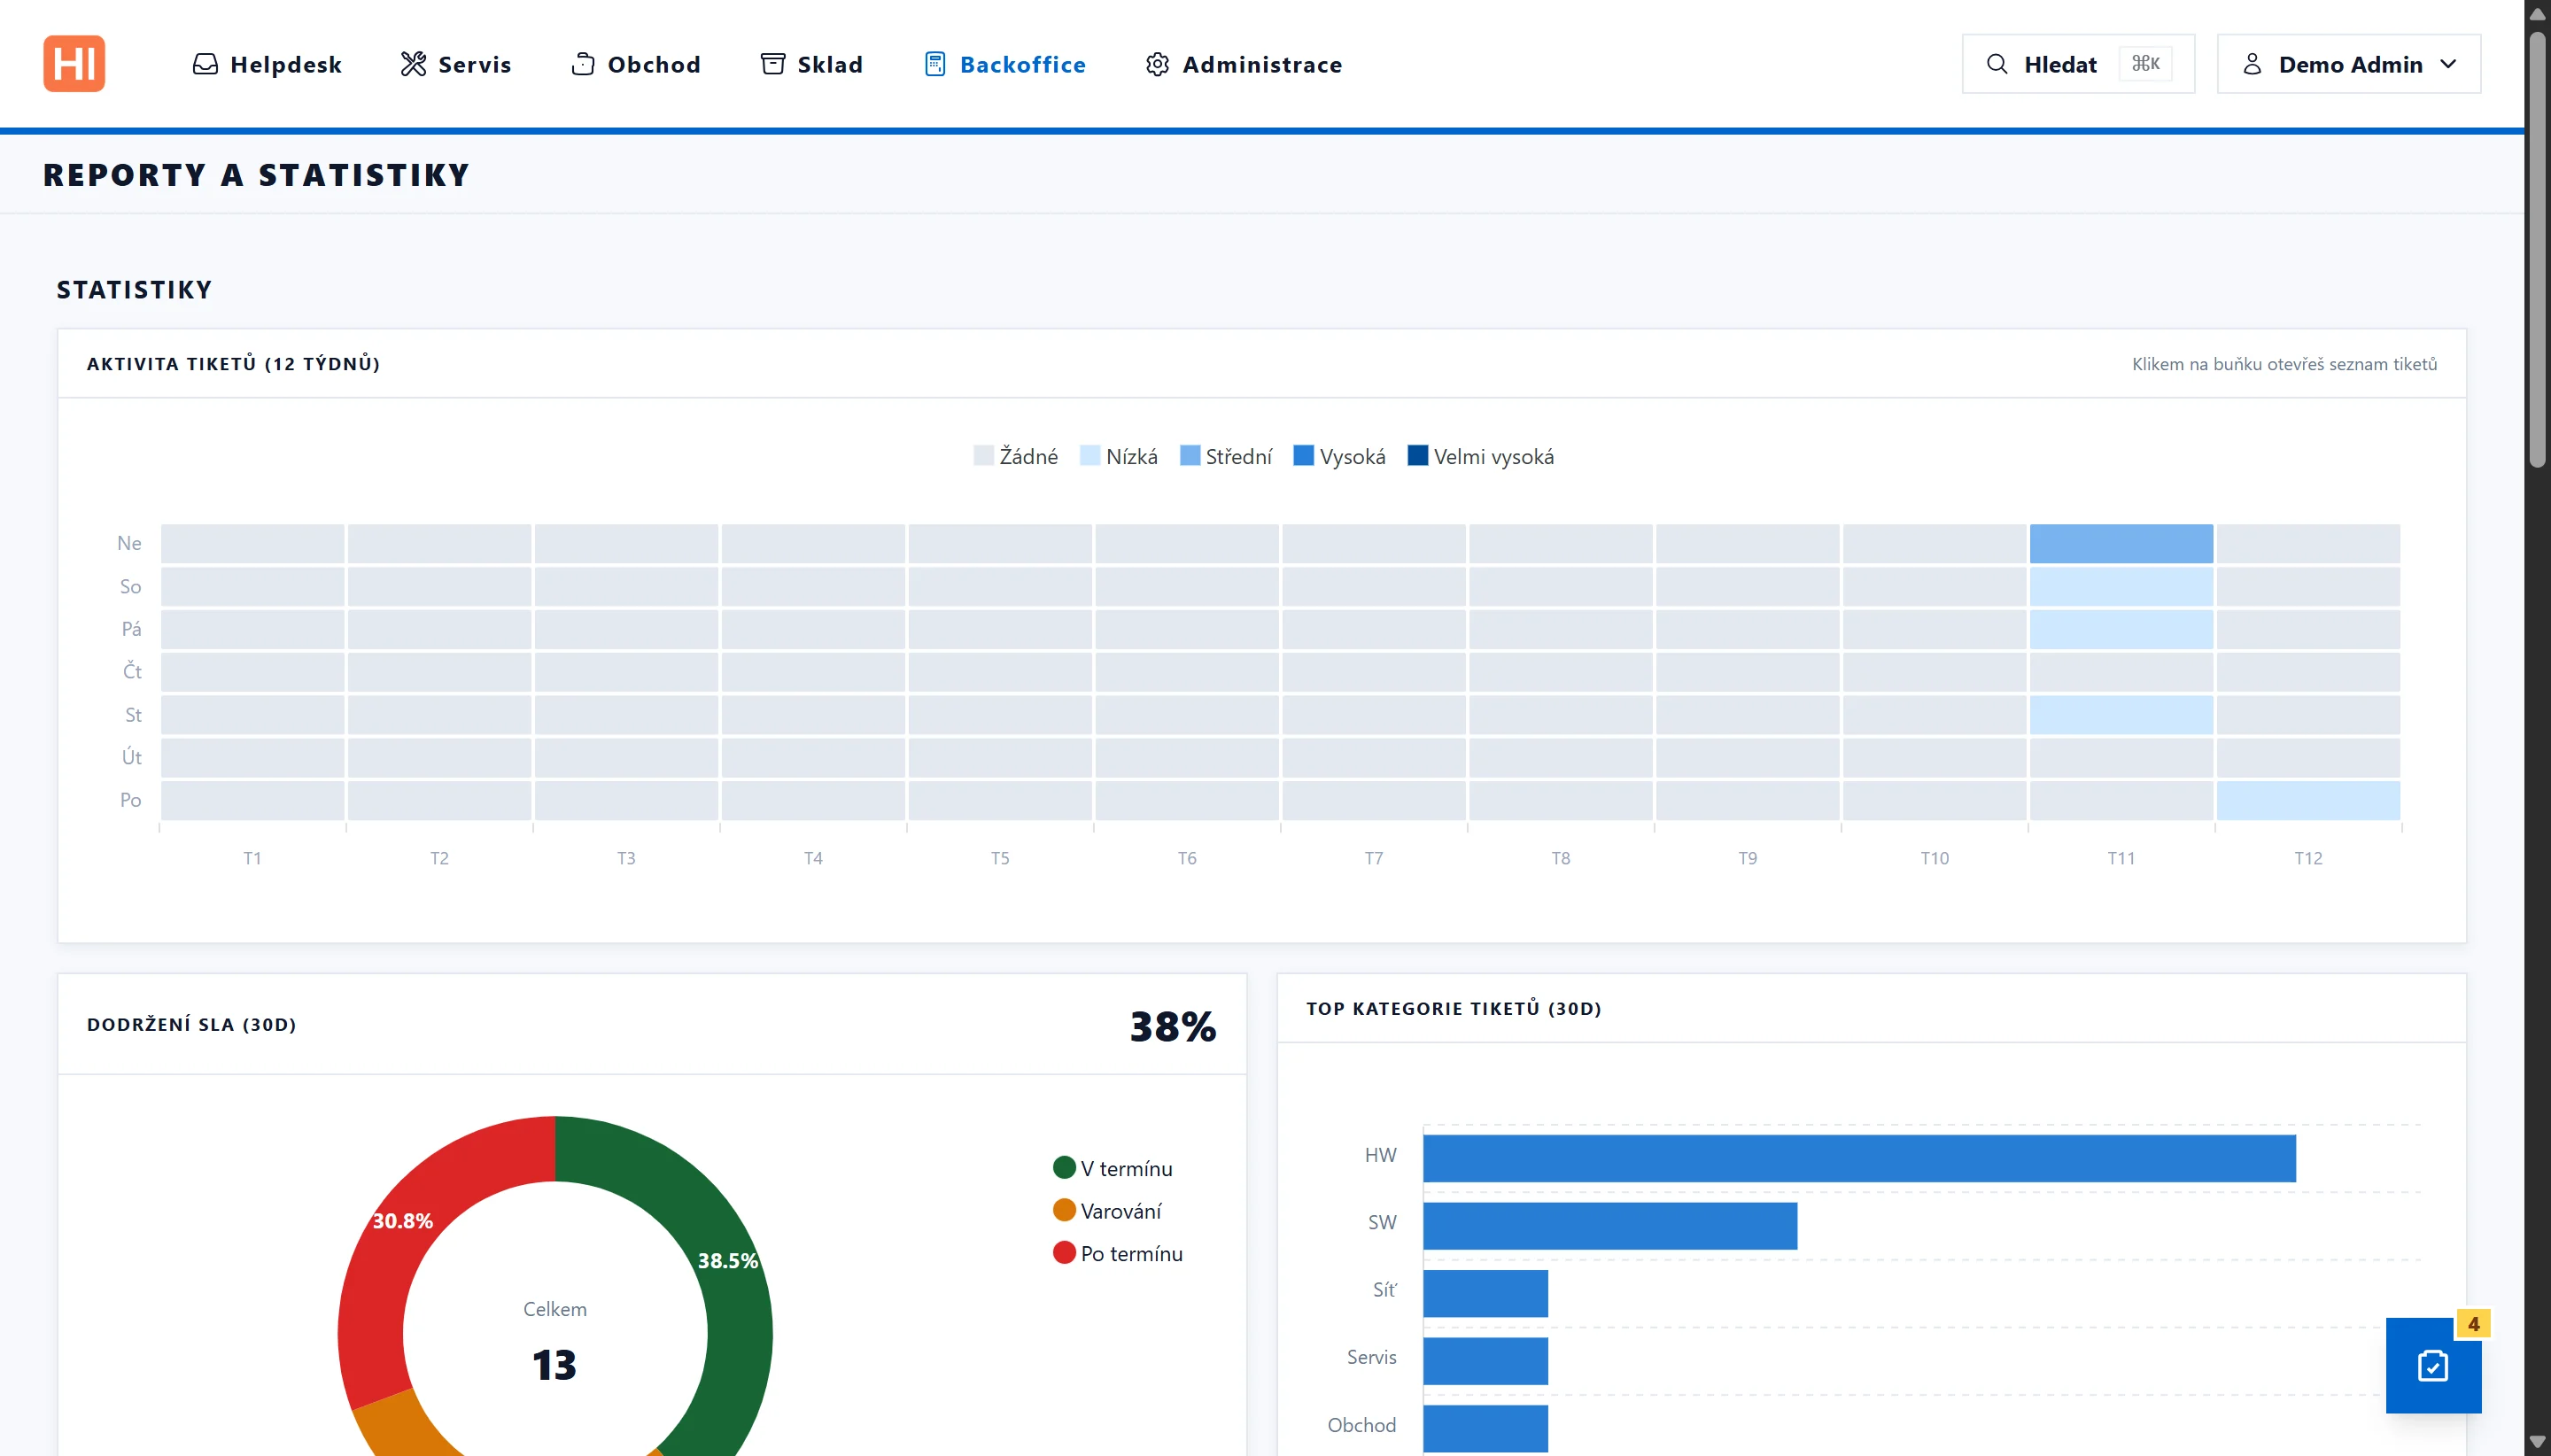Image resolution: width=2551 pixels, height=1456 pixels.
Task: Select the HW bar in top categories
Action: coord(1859,1158)
